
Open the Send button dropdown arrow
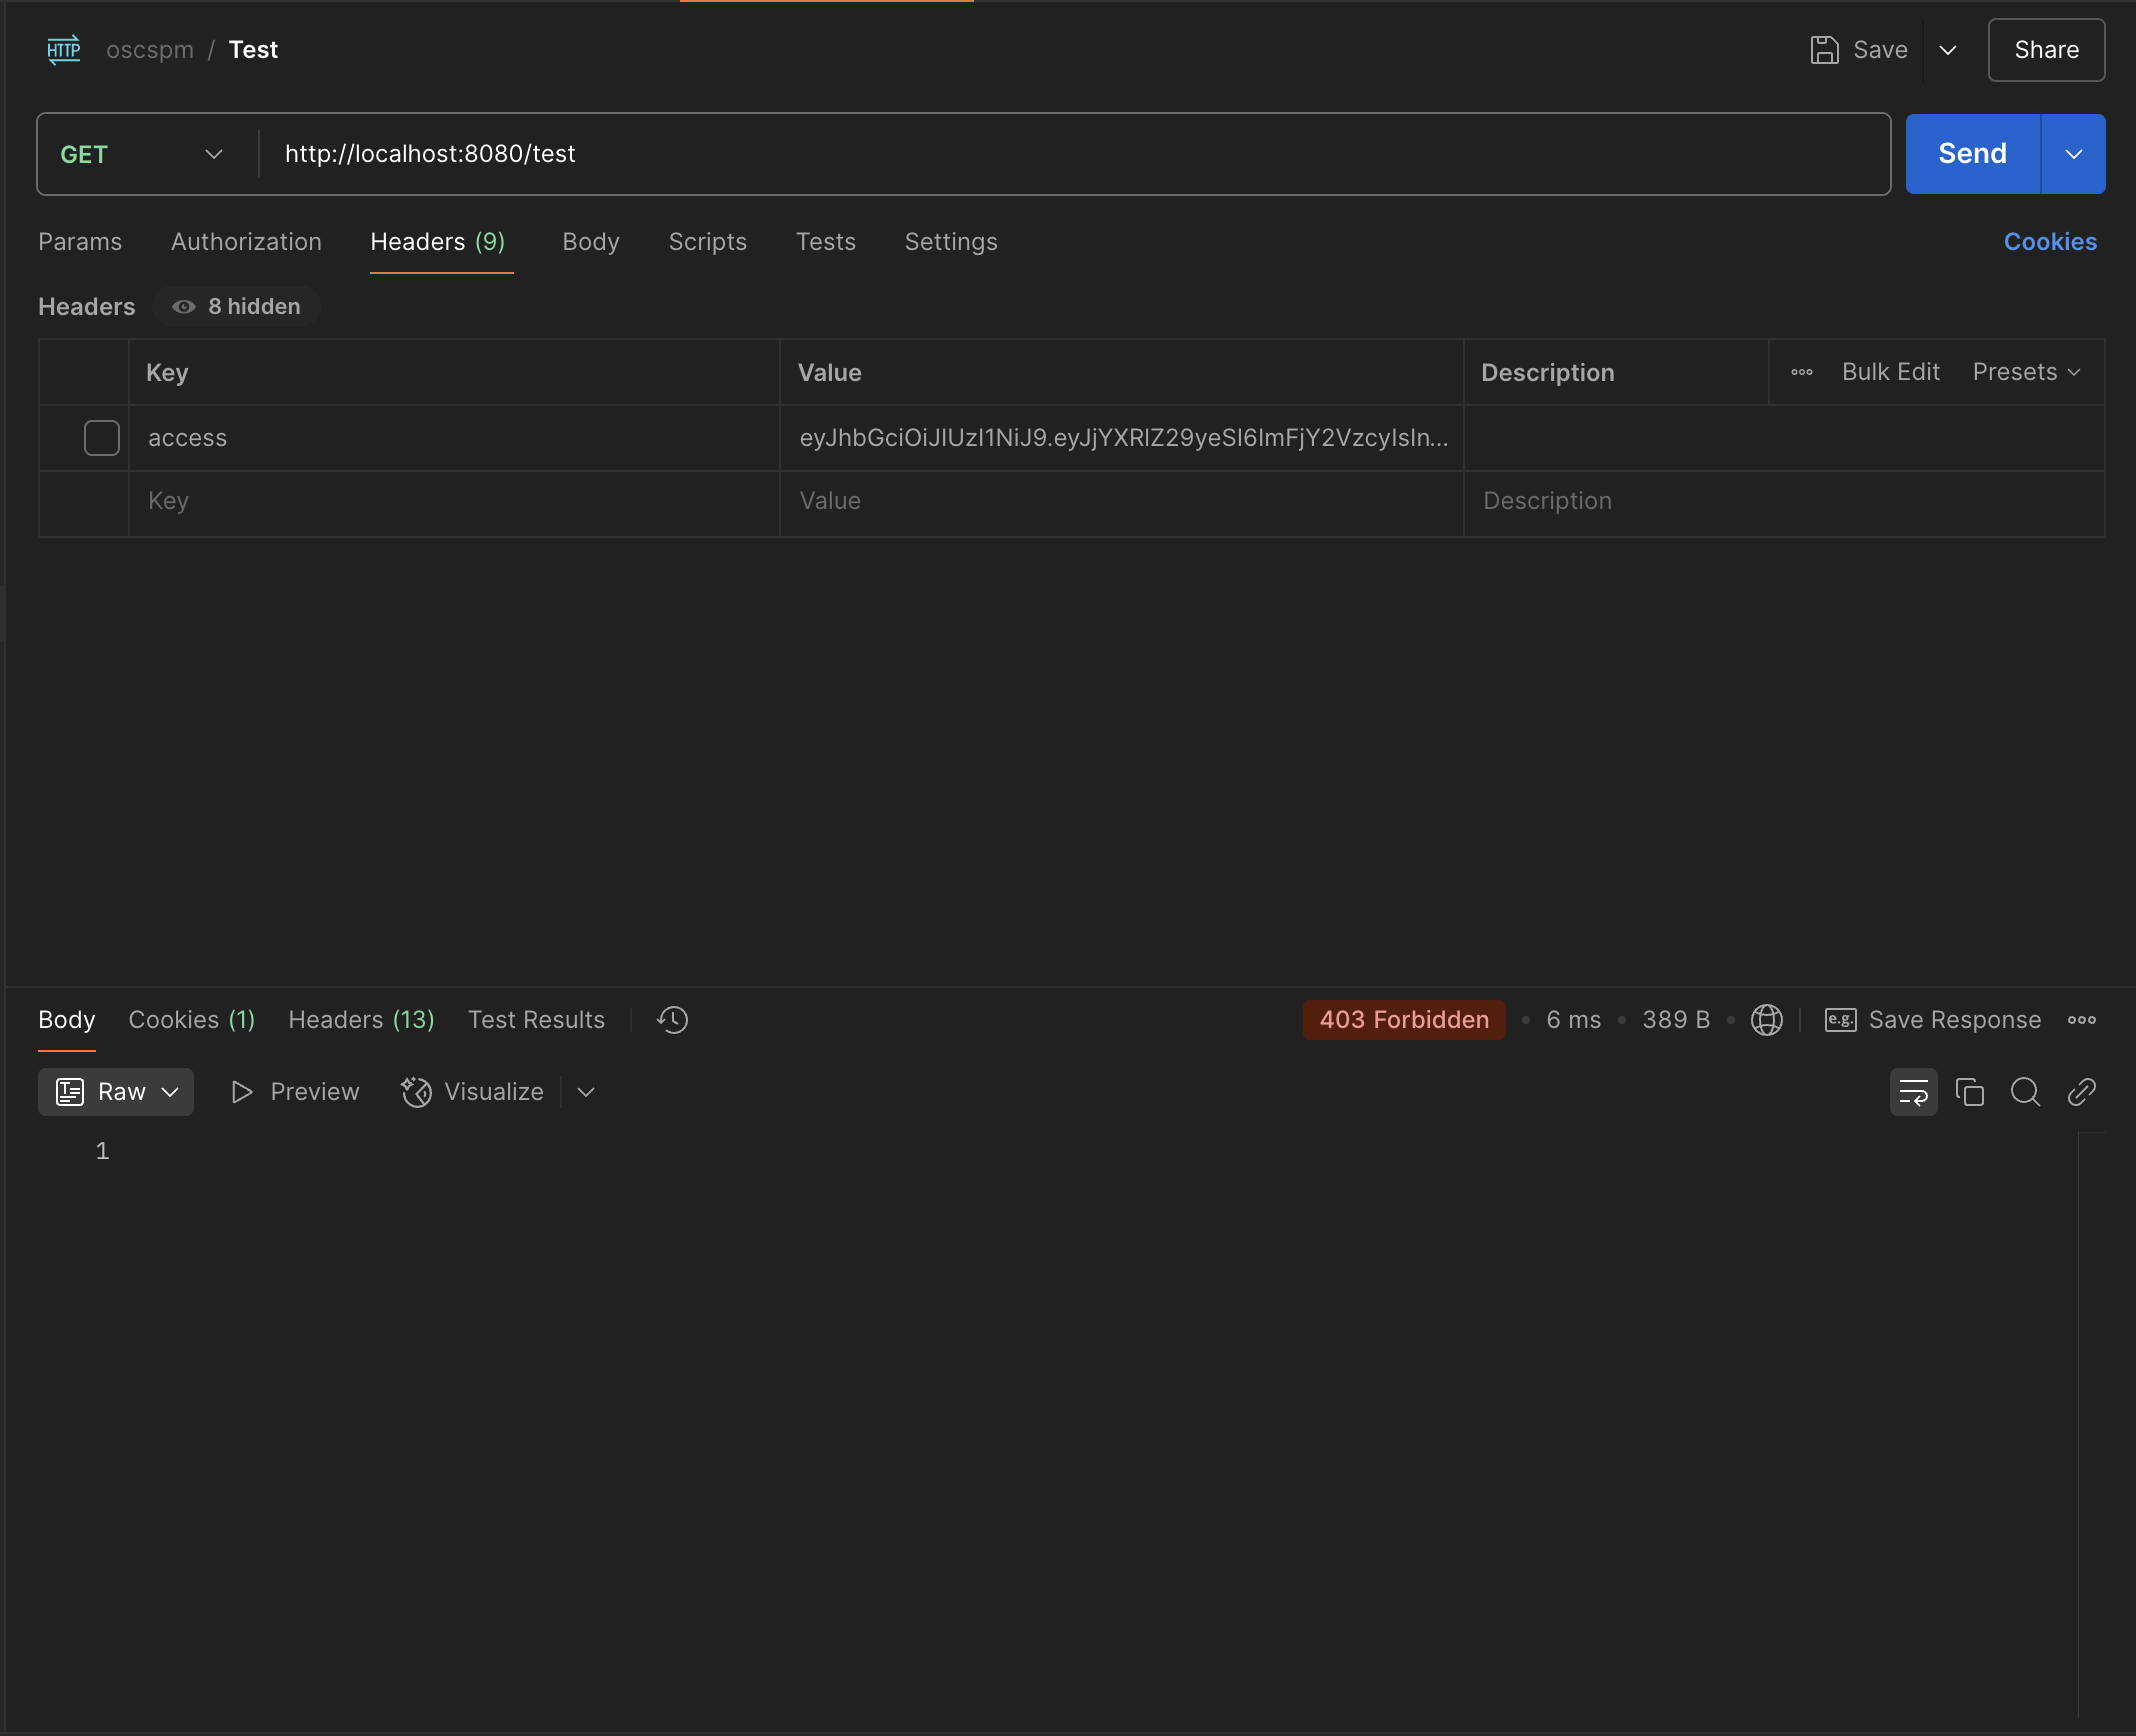tap(2073, 154)
